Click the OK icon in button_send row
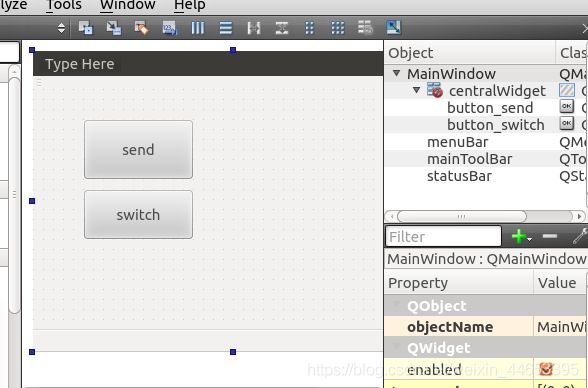Screen dimensions: 588x388 coord(567,106)
